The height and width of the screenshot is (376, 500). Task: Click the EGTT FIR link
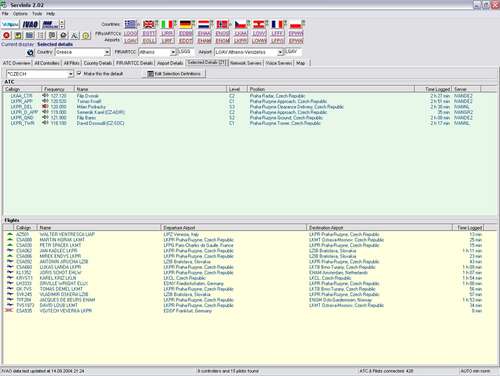(149, 34)
